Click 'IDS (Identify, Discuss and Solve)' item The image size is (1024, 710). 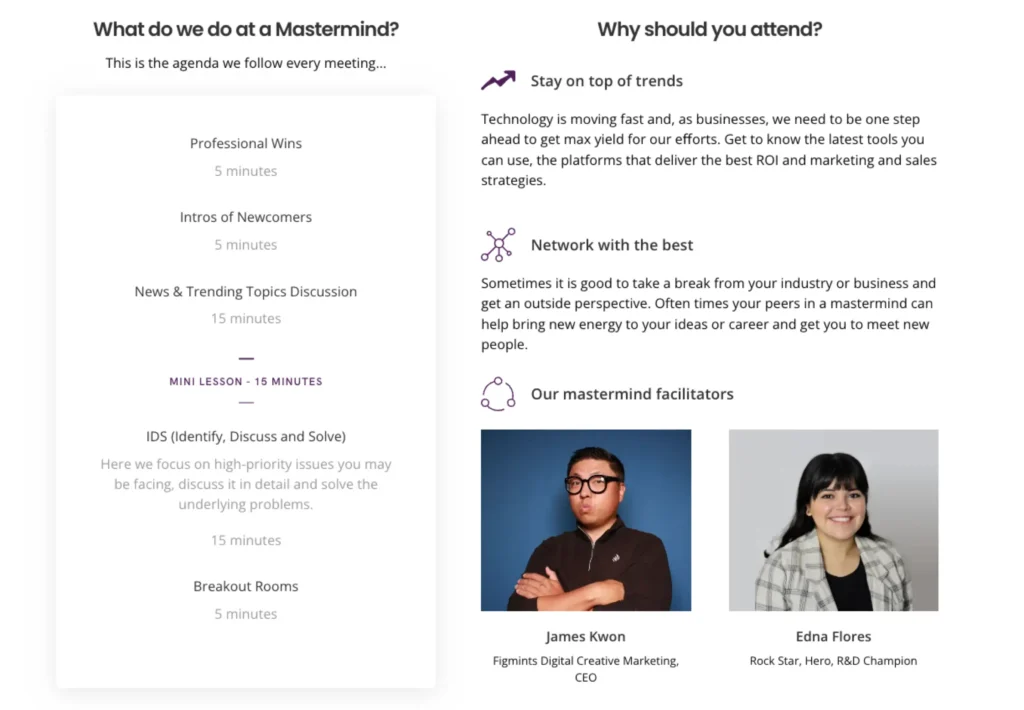pyautogui.click(x=246, y=437)
